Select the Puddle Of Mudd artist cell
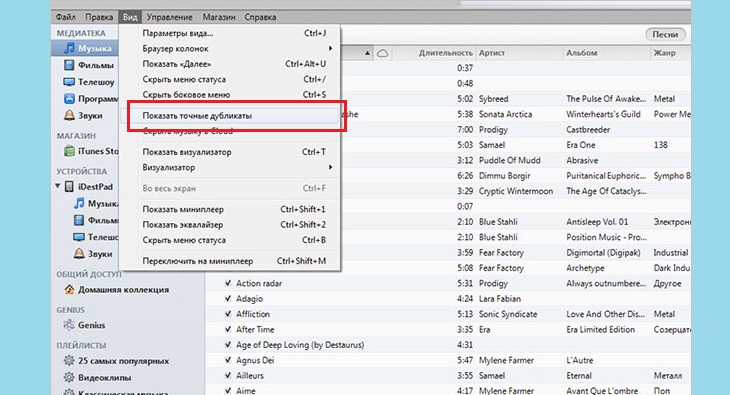This screenshot has height=395, width=730. [510, 160]
